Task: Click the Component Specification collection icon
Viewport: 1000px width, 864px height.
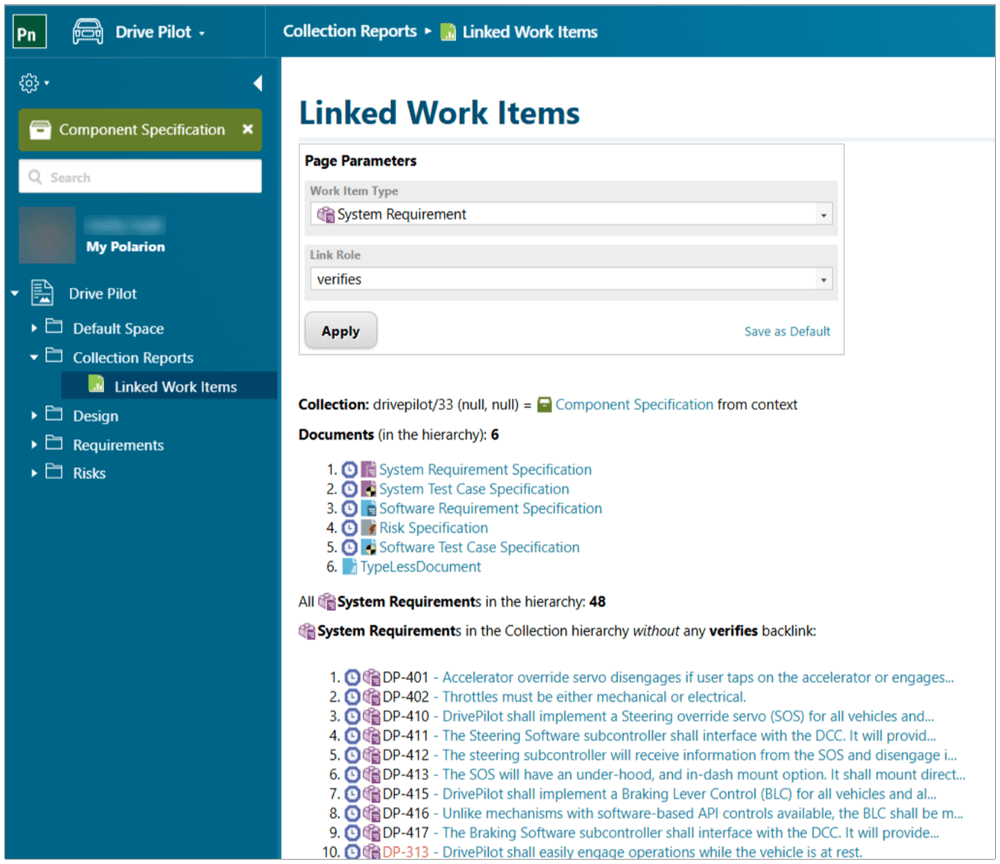Action: 40,130
